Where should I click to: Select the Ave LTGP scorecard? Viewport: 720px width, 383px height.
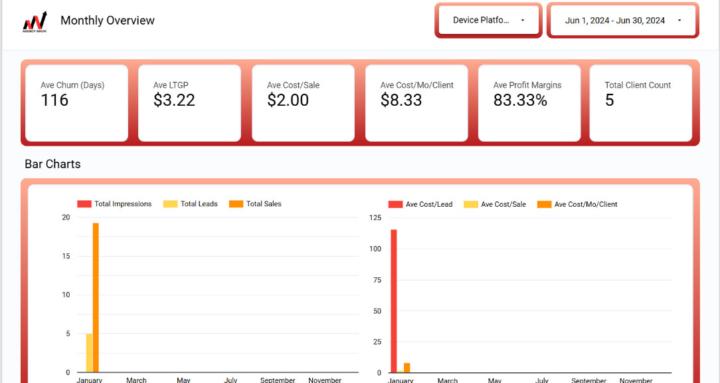[189, 103]
